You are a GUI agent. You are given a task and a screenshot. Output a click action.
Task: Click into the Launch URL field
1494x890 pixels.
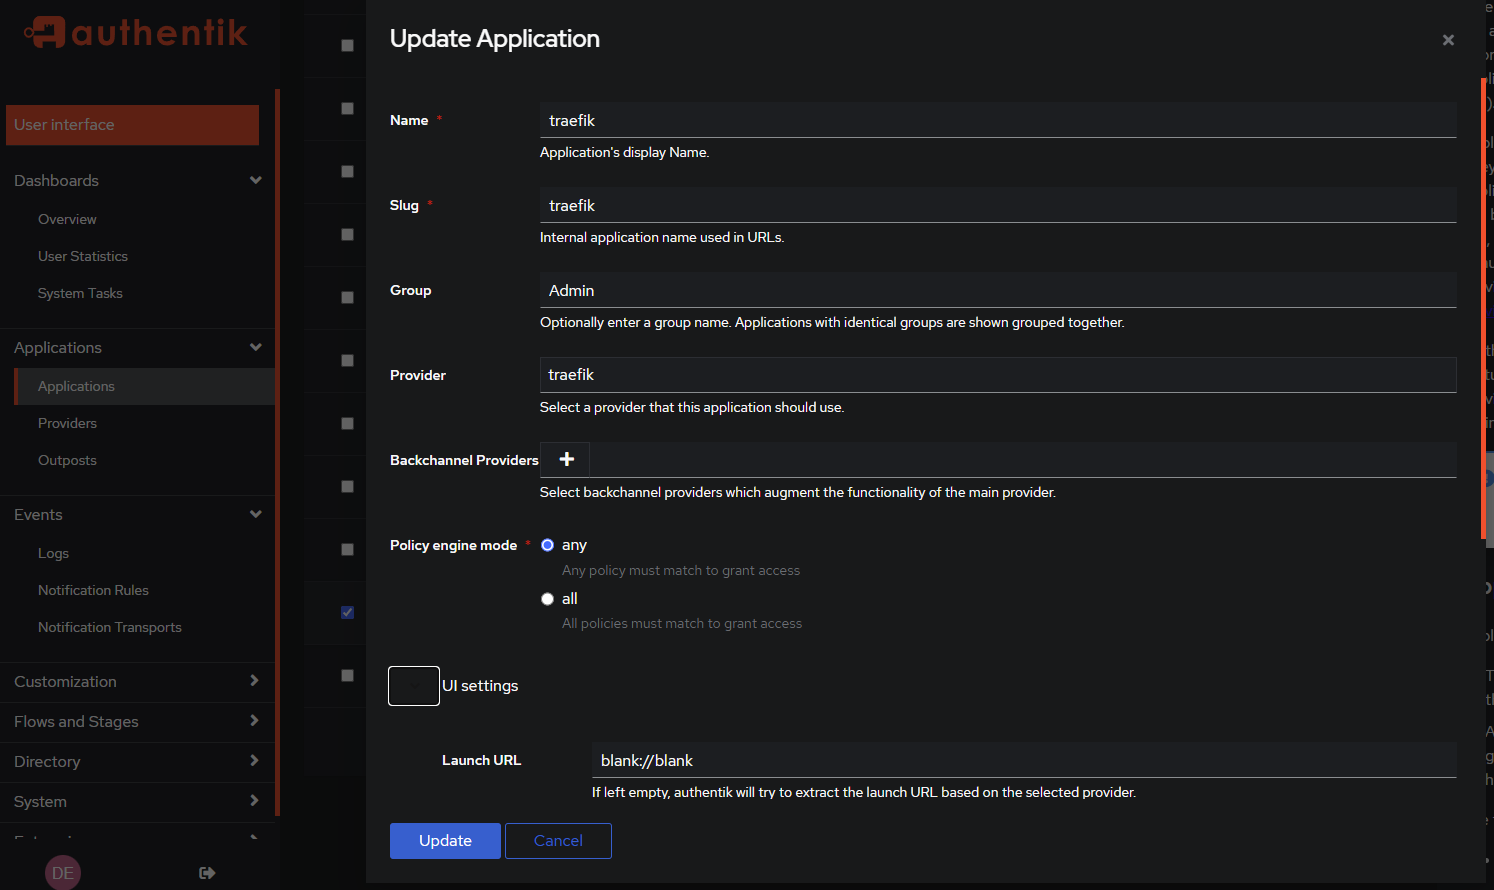(1023, 760)
